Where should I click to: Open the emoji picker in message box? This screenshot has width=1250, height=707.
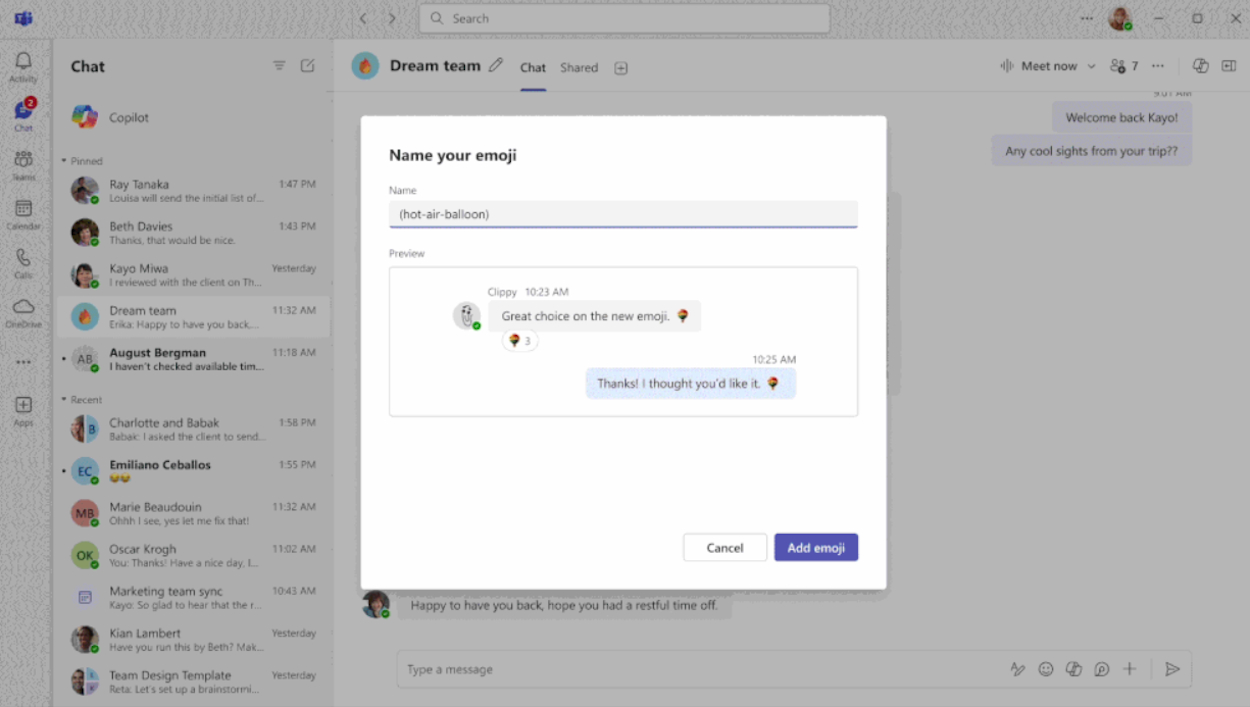(x=1046, y=669)
